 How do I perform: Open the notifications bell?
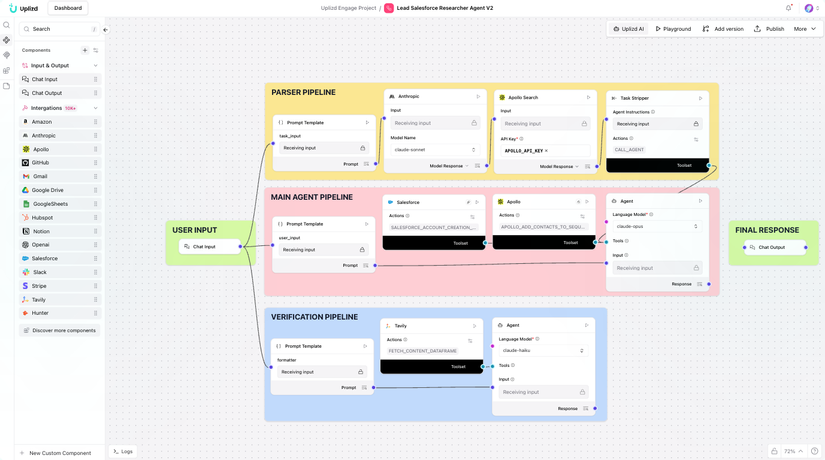pos(788,8)
